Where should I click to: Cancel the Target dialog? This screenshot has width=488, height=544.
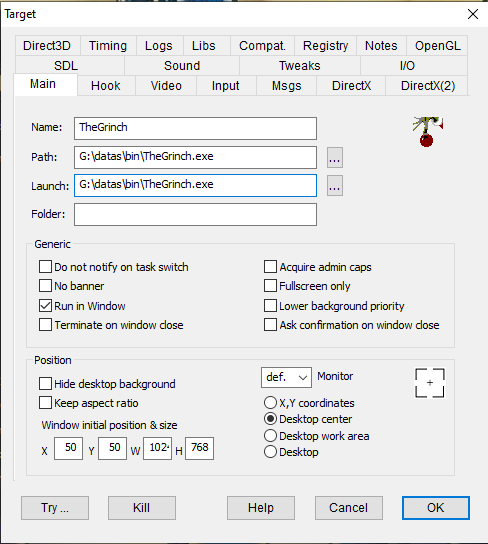click(349, 508)
